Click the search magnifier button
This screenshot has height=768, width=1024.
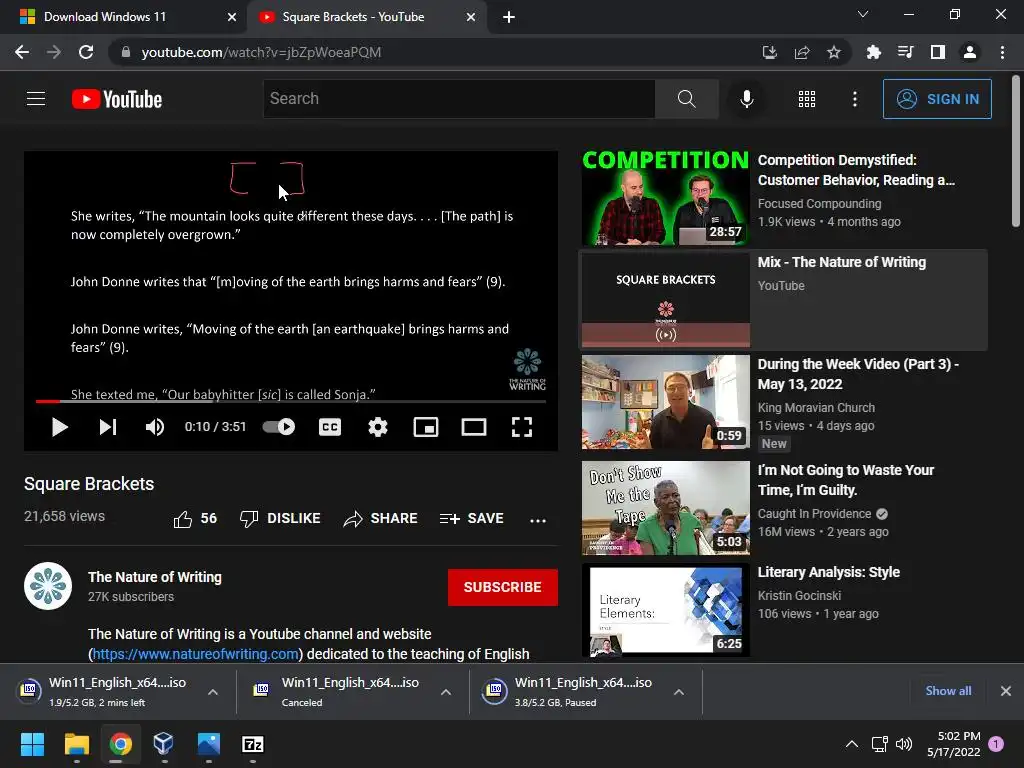[x=686, y=99]
